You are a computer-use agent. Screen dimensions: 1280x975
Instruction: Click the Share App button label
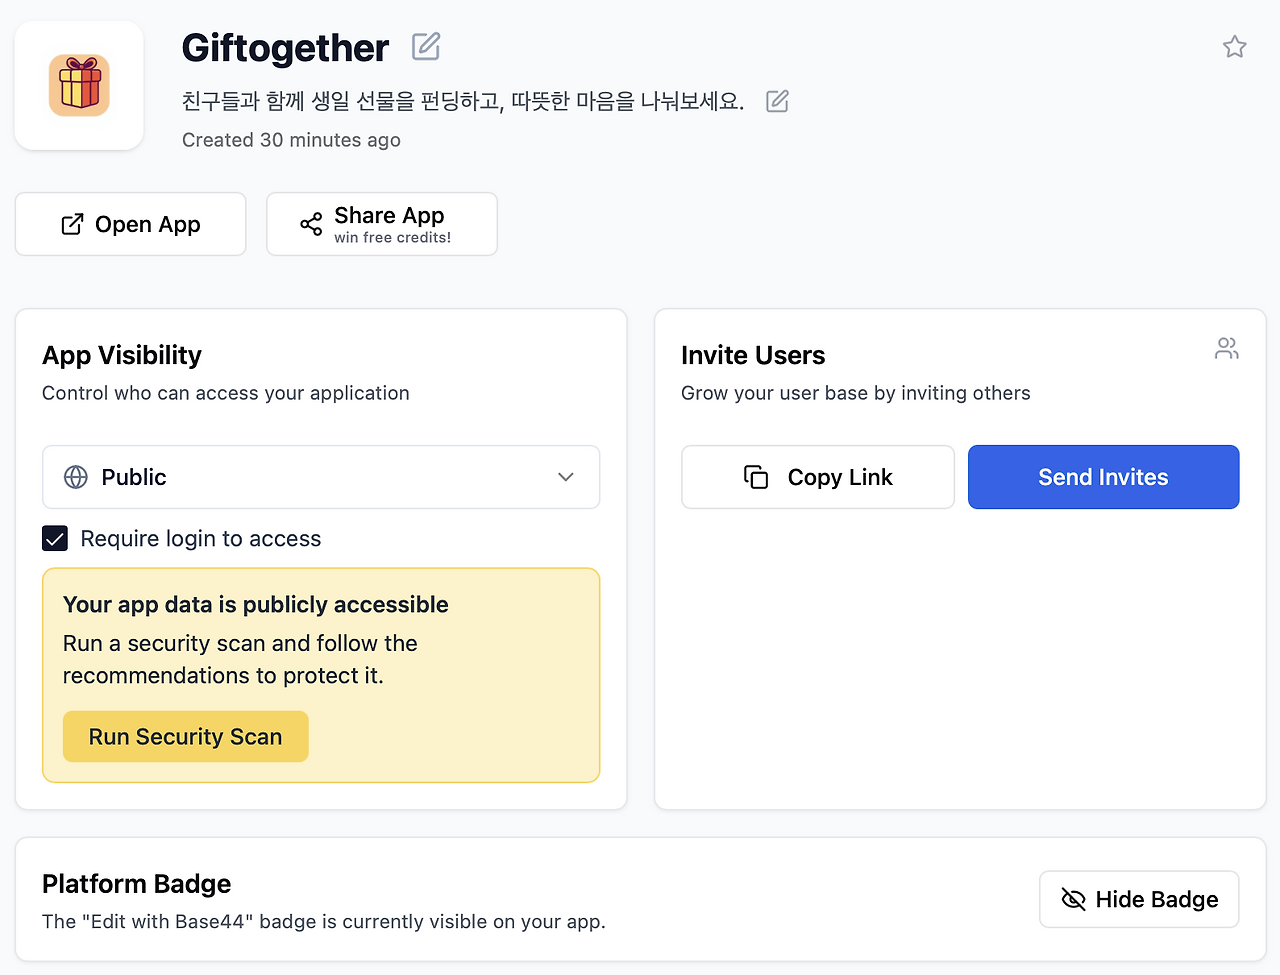[389, 216]
